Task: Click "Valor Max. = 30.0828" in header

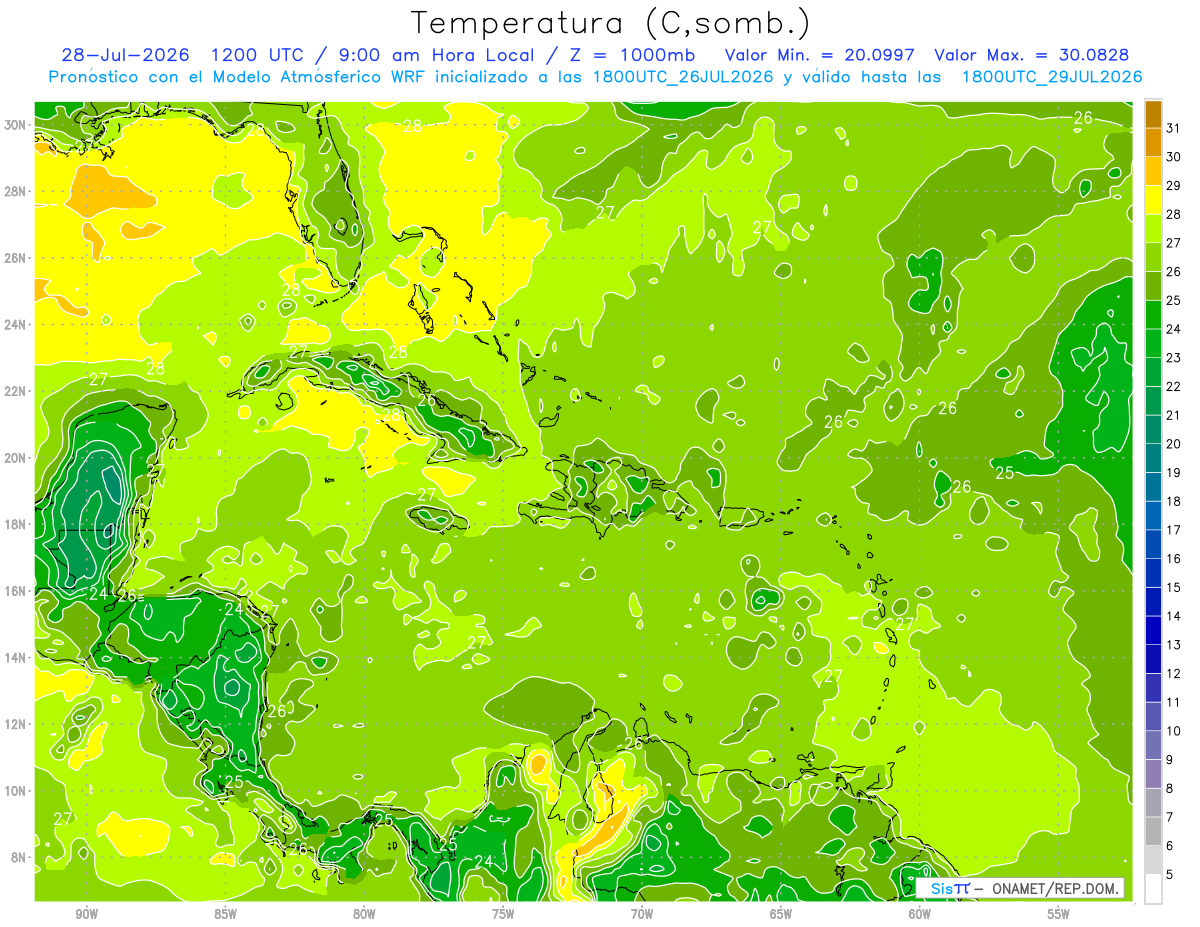Action: (x=1032, y=55)
